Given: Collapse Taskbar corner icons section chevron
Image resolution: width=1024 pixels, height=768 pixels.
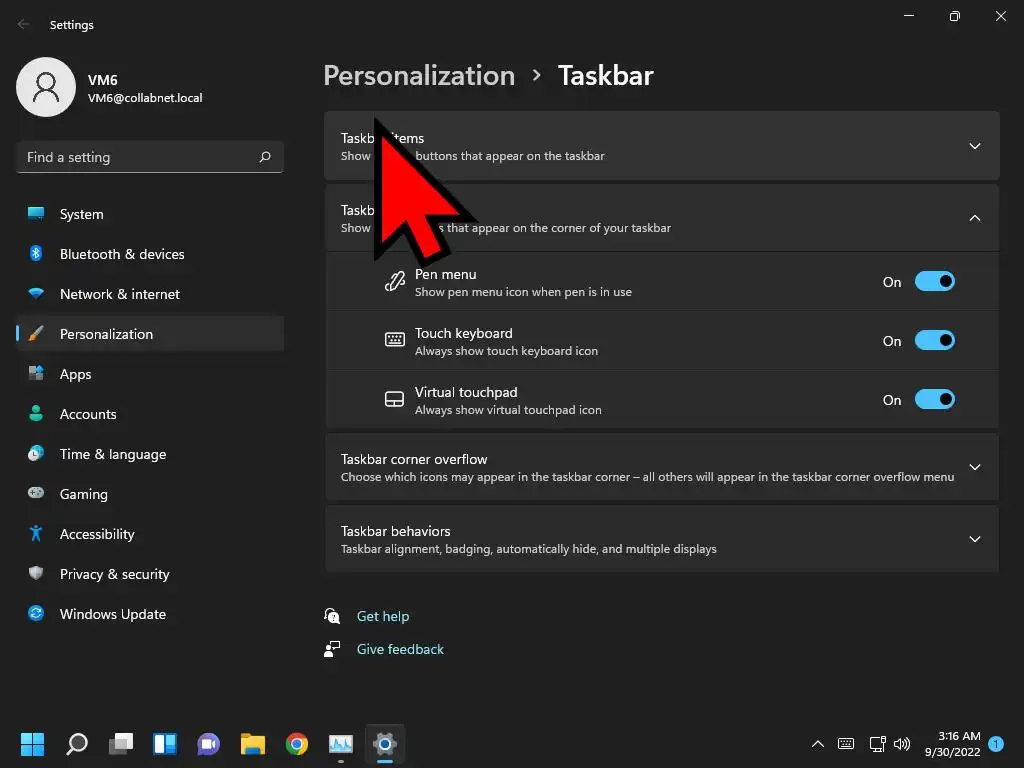Looking at the screenshot, I should (x=974, y=217).
